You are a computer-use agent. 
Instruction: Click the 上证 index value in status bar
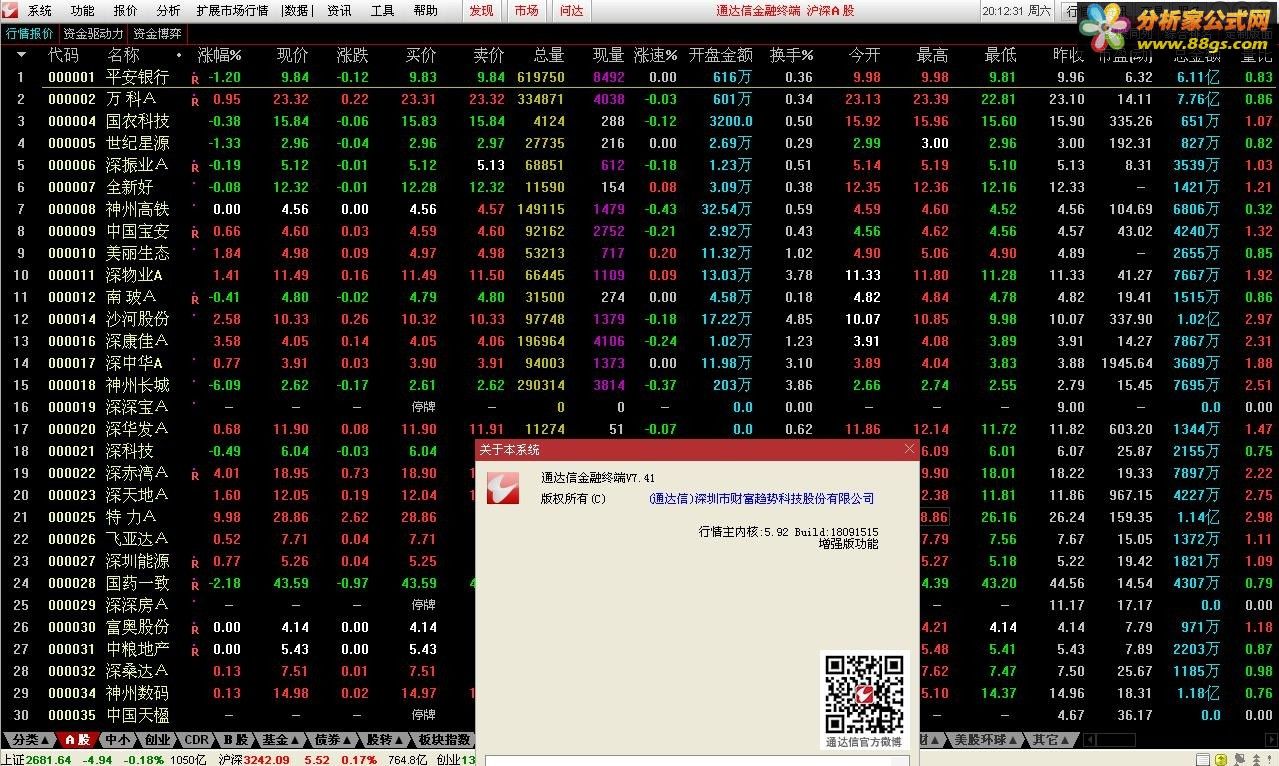[x=46, y=759]
